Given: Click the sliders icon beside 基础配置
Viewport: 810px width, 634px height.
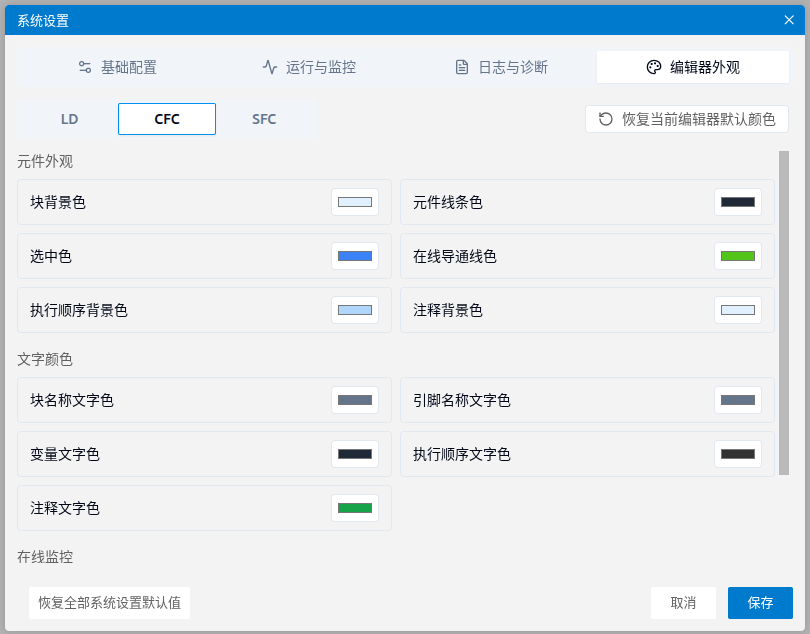Looking at the screenshot, I should coord(85,67).
